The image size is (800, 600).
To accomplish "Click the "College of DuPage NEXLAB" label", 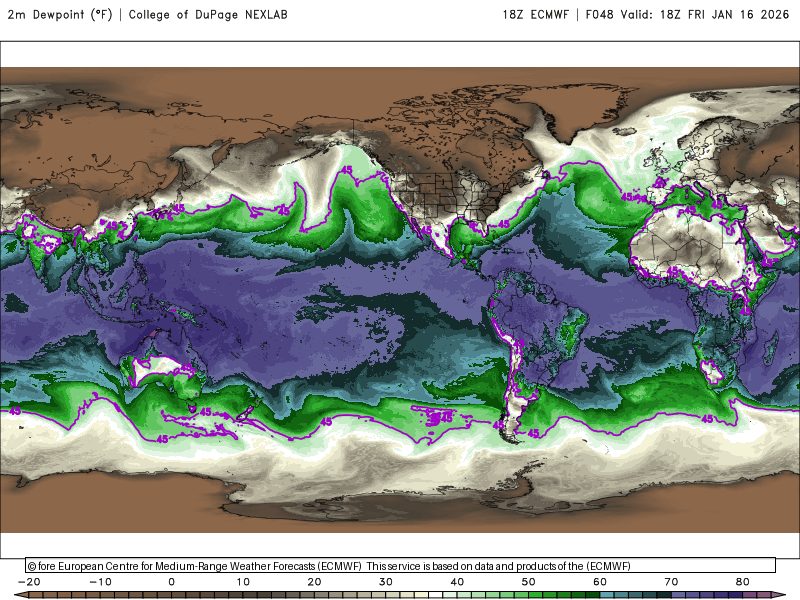I will coord(208,15).
